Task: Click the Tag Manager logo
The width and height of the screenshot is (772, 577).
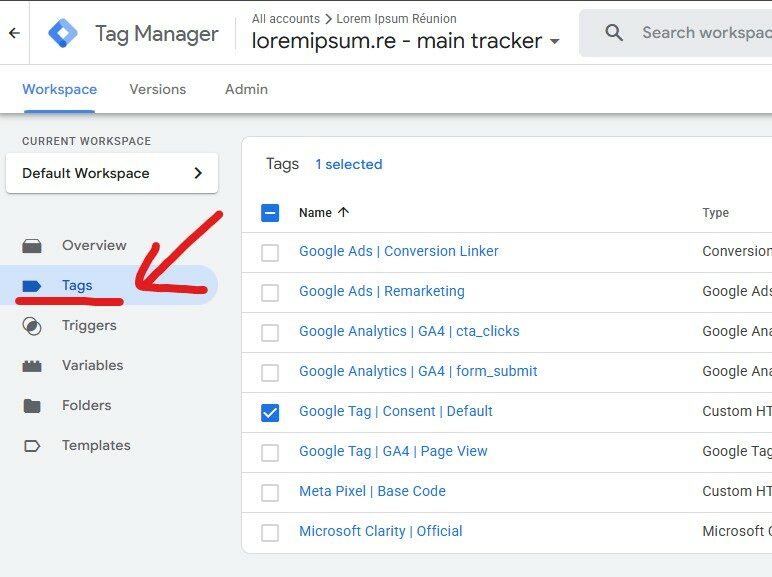Action: (x=63, y=33)
